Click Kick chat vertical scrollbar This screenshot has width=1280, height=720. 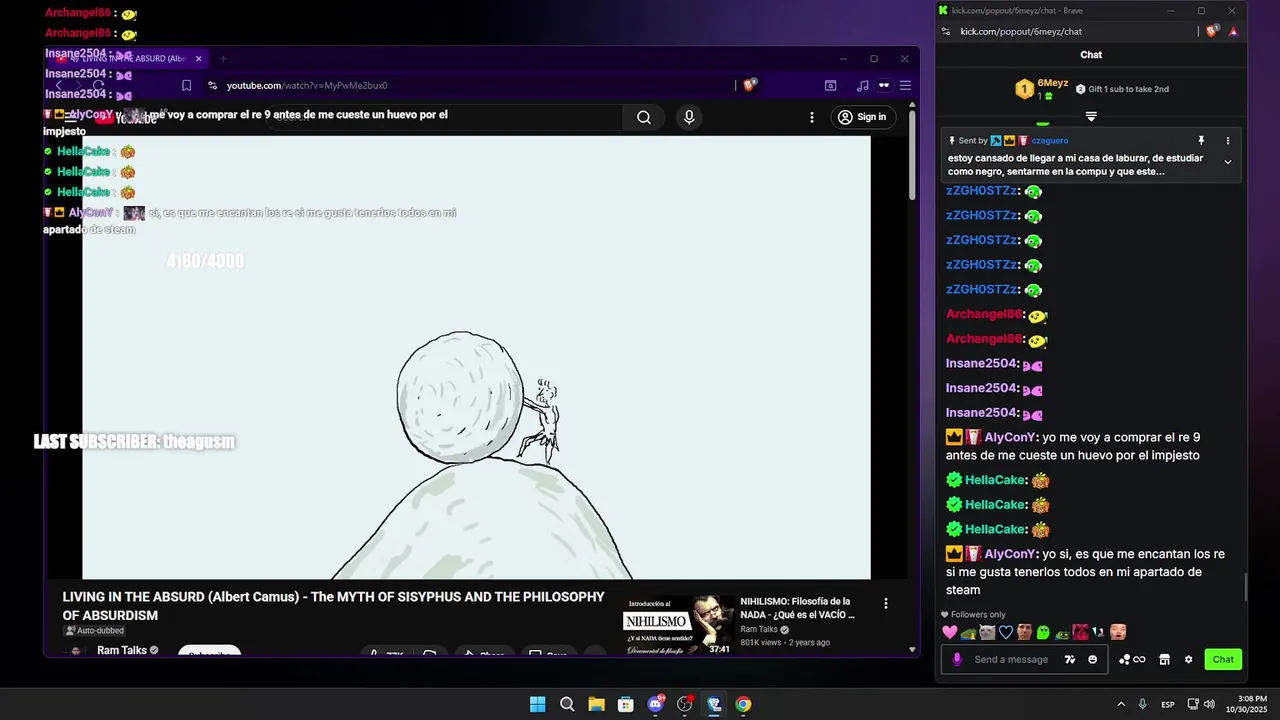(1245, 588)
